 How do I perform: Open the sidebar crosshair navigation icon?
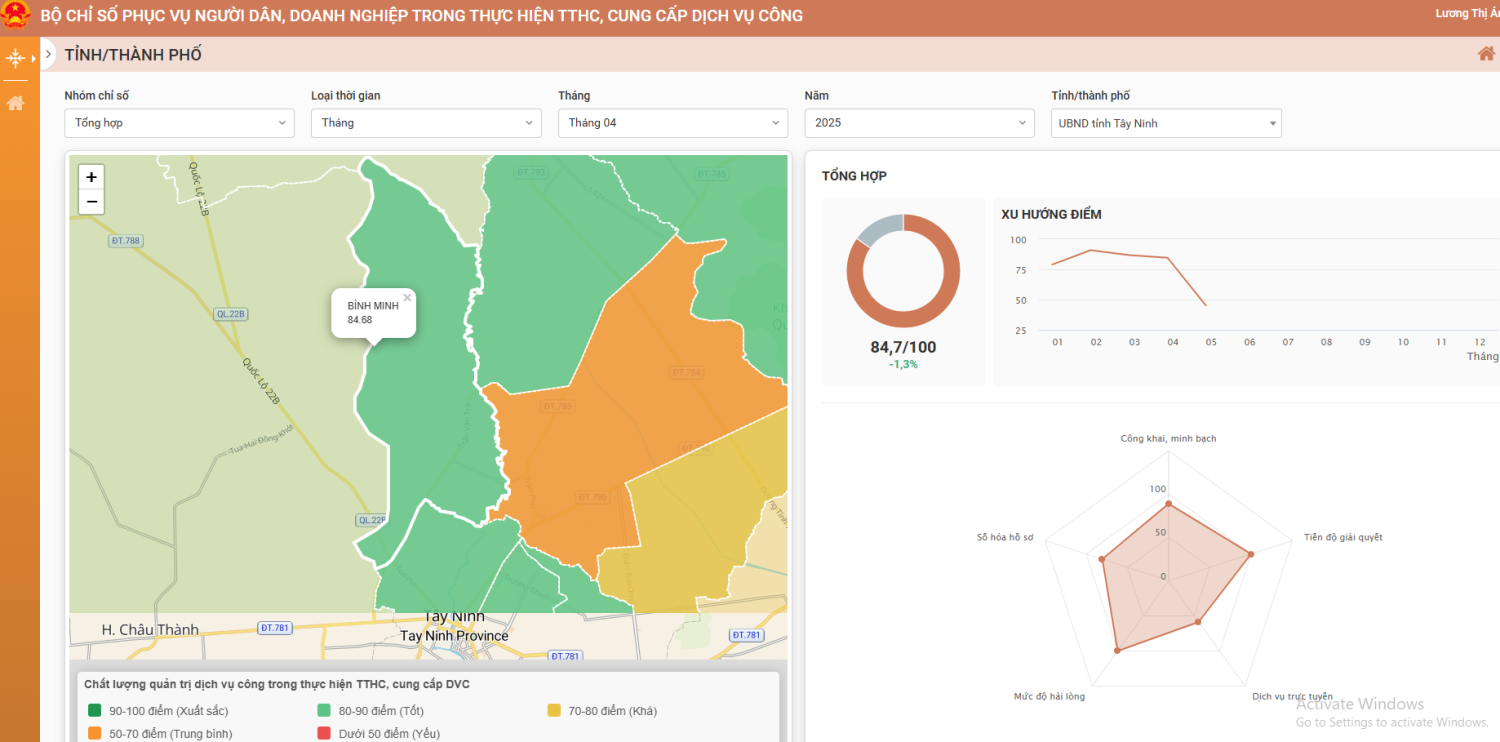pos(15,59)
